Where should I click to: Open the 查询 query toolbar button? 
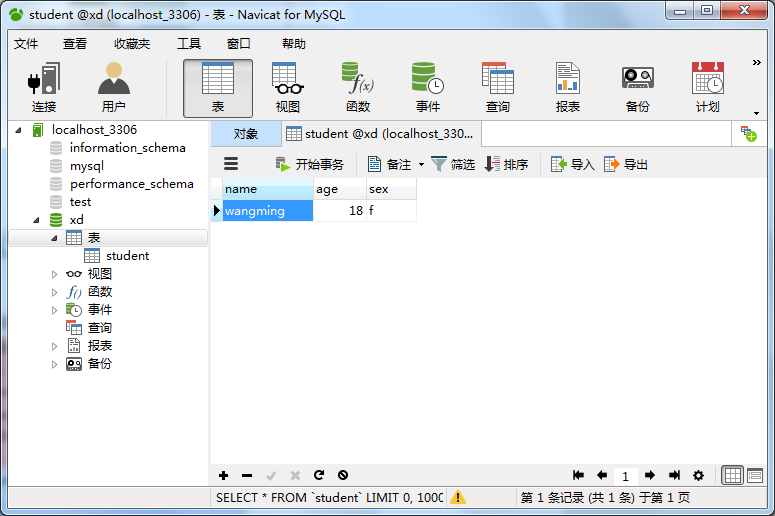[x=498, y=88]
